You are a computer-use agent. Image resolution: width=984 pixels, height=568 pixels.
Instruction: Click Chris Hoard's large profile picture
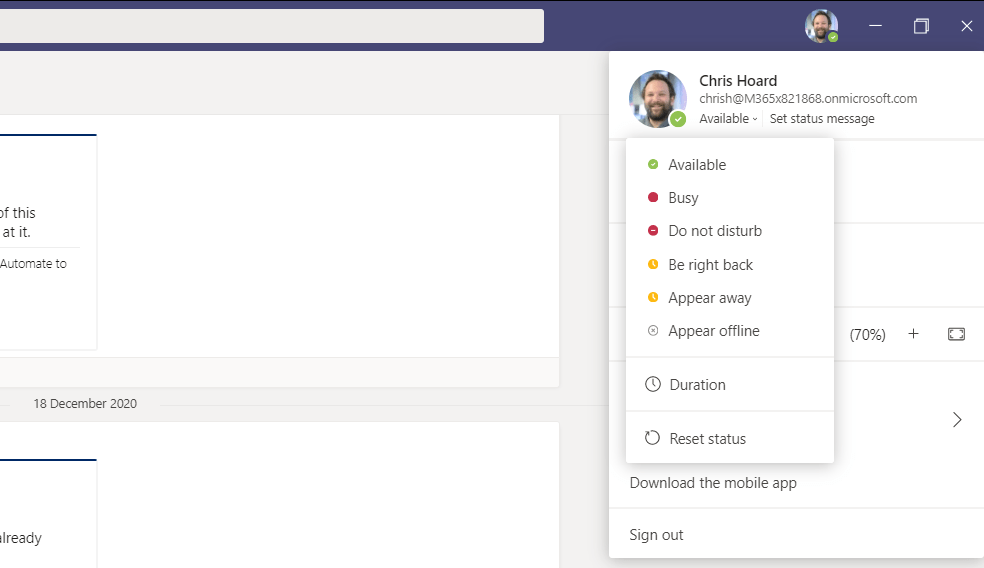[x=657, y=98]
